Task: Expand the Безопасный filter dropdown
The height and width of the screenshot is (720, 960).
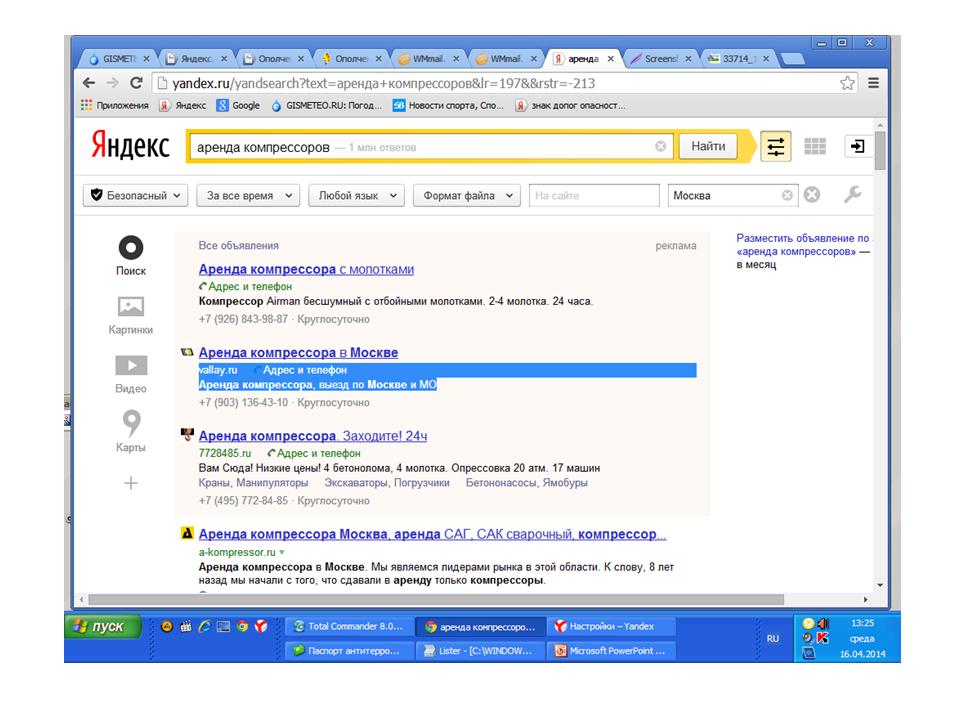Action: 135,195
